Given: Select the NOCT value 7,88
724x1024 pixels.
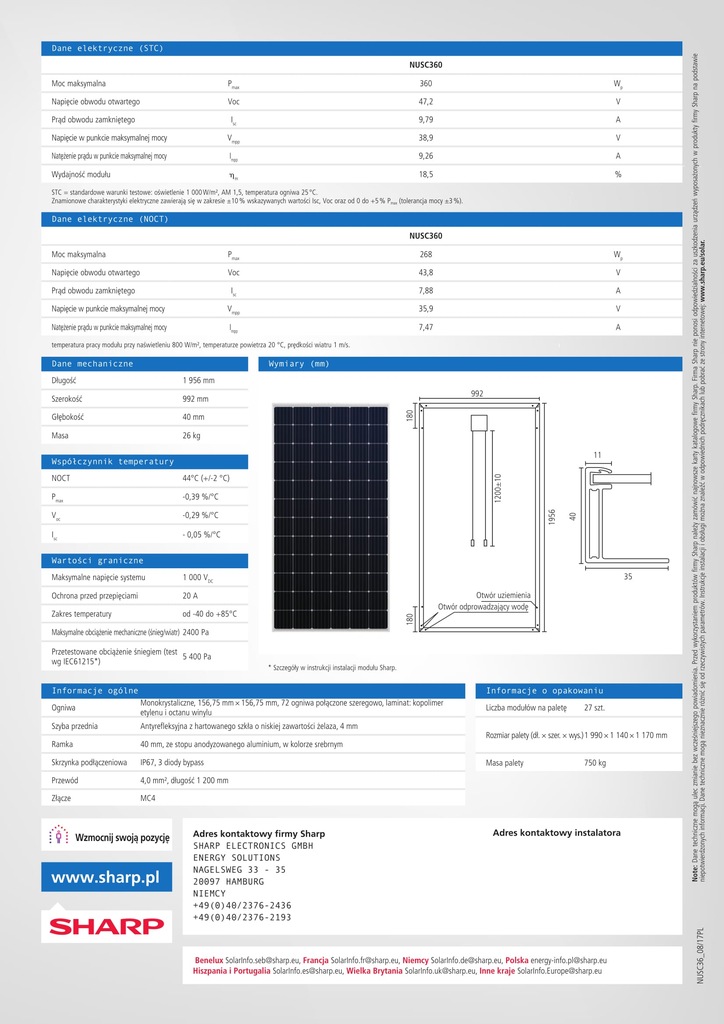Looking at the screenshot, I should (x=426, y=291).
